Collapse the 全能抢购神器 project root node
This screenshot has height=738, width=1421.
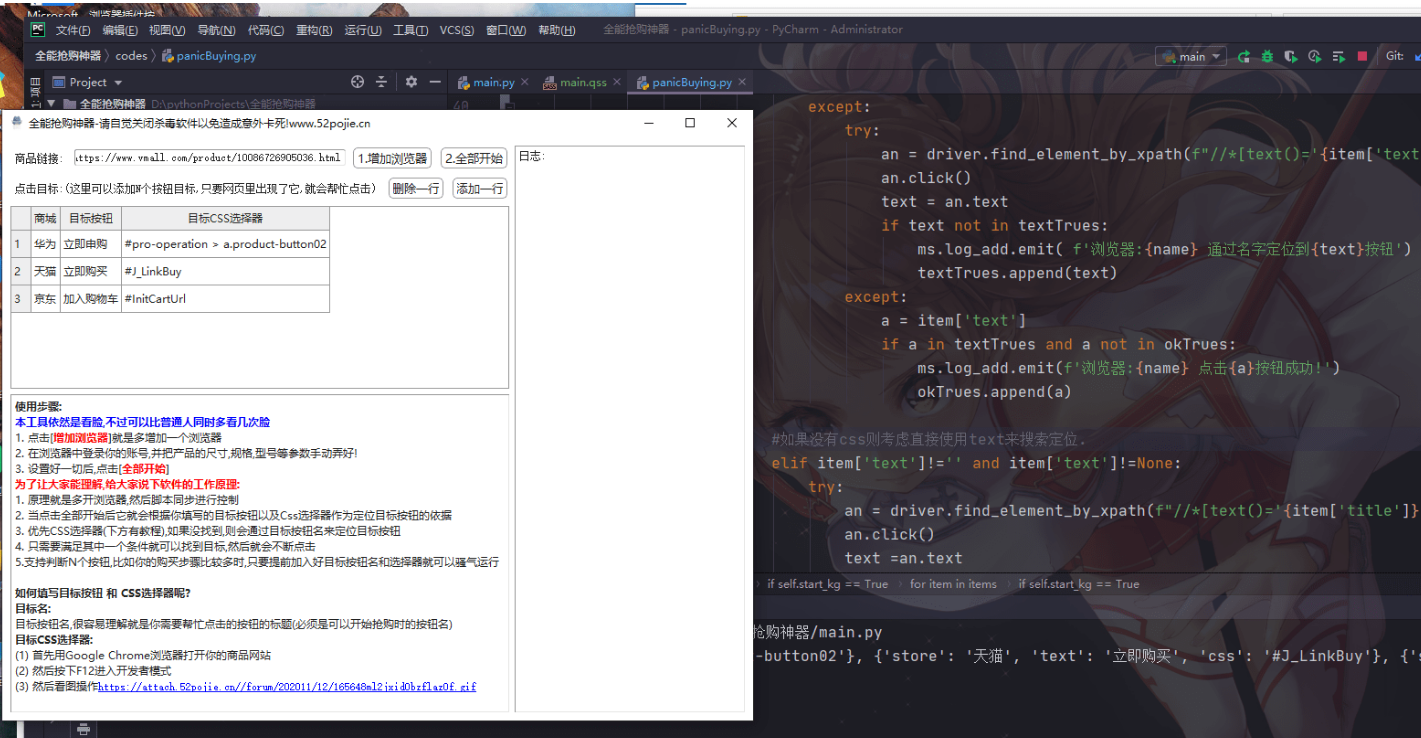click(x=52, y=104)
